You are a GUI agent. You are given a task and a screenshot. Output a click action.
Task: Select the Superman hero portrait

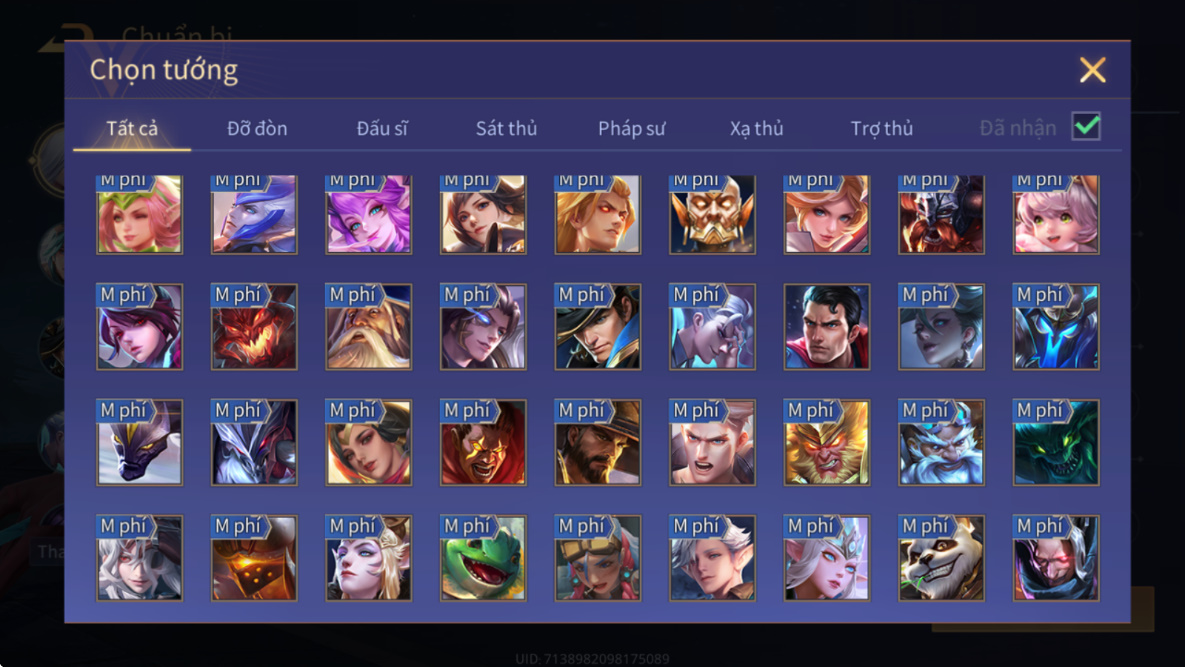pyautogui.click(x=827, y=327)
